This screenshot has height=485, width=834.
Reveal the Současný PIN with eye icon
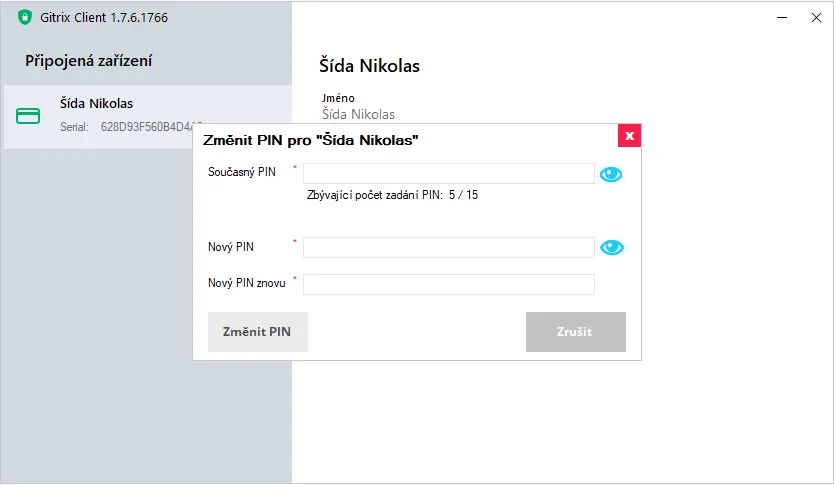tap(611, 174)
